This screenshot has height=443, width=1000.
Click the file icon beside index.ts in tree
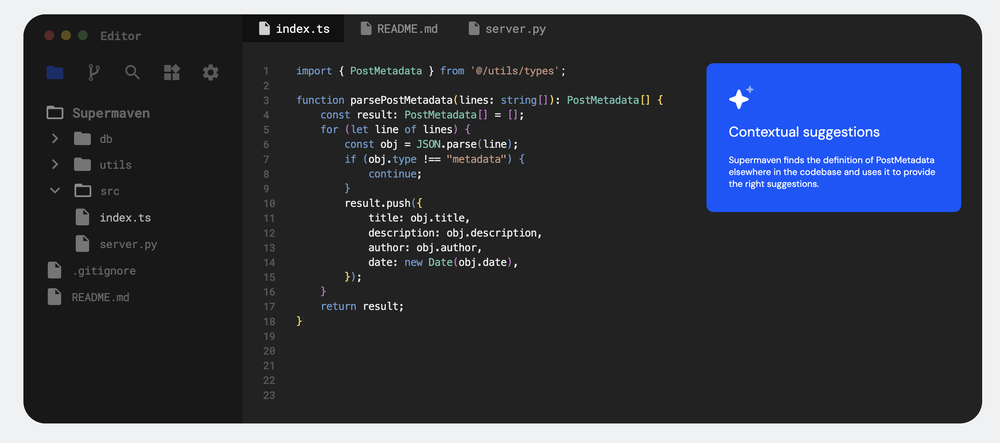pos(82,217)
